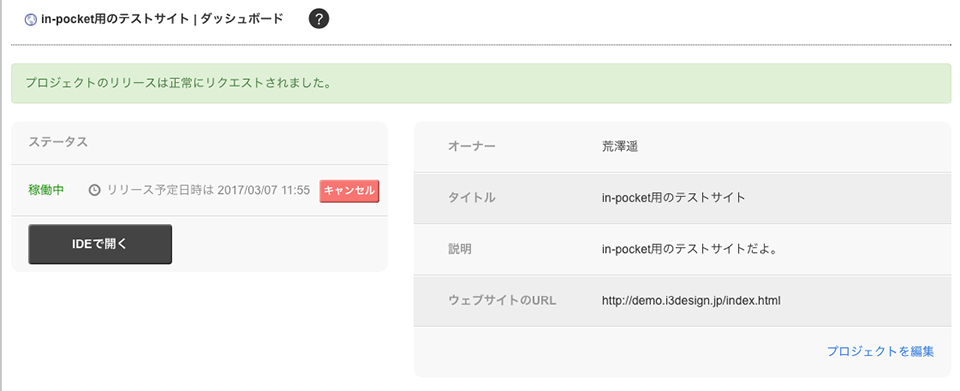Click the description text ending in だよ。

pos(689,249)
